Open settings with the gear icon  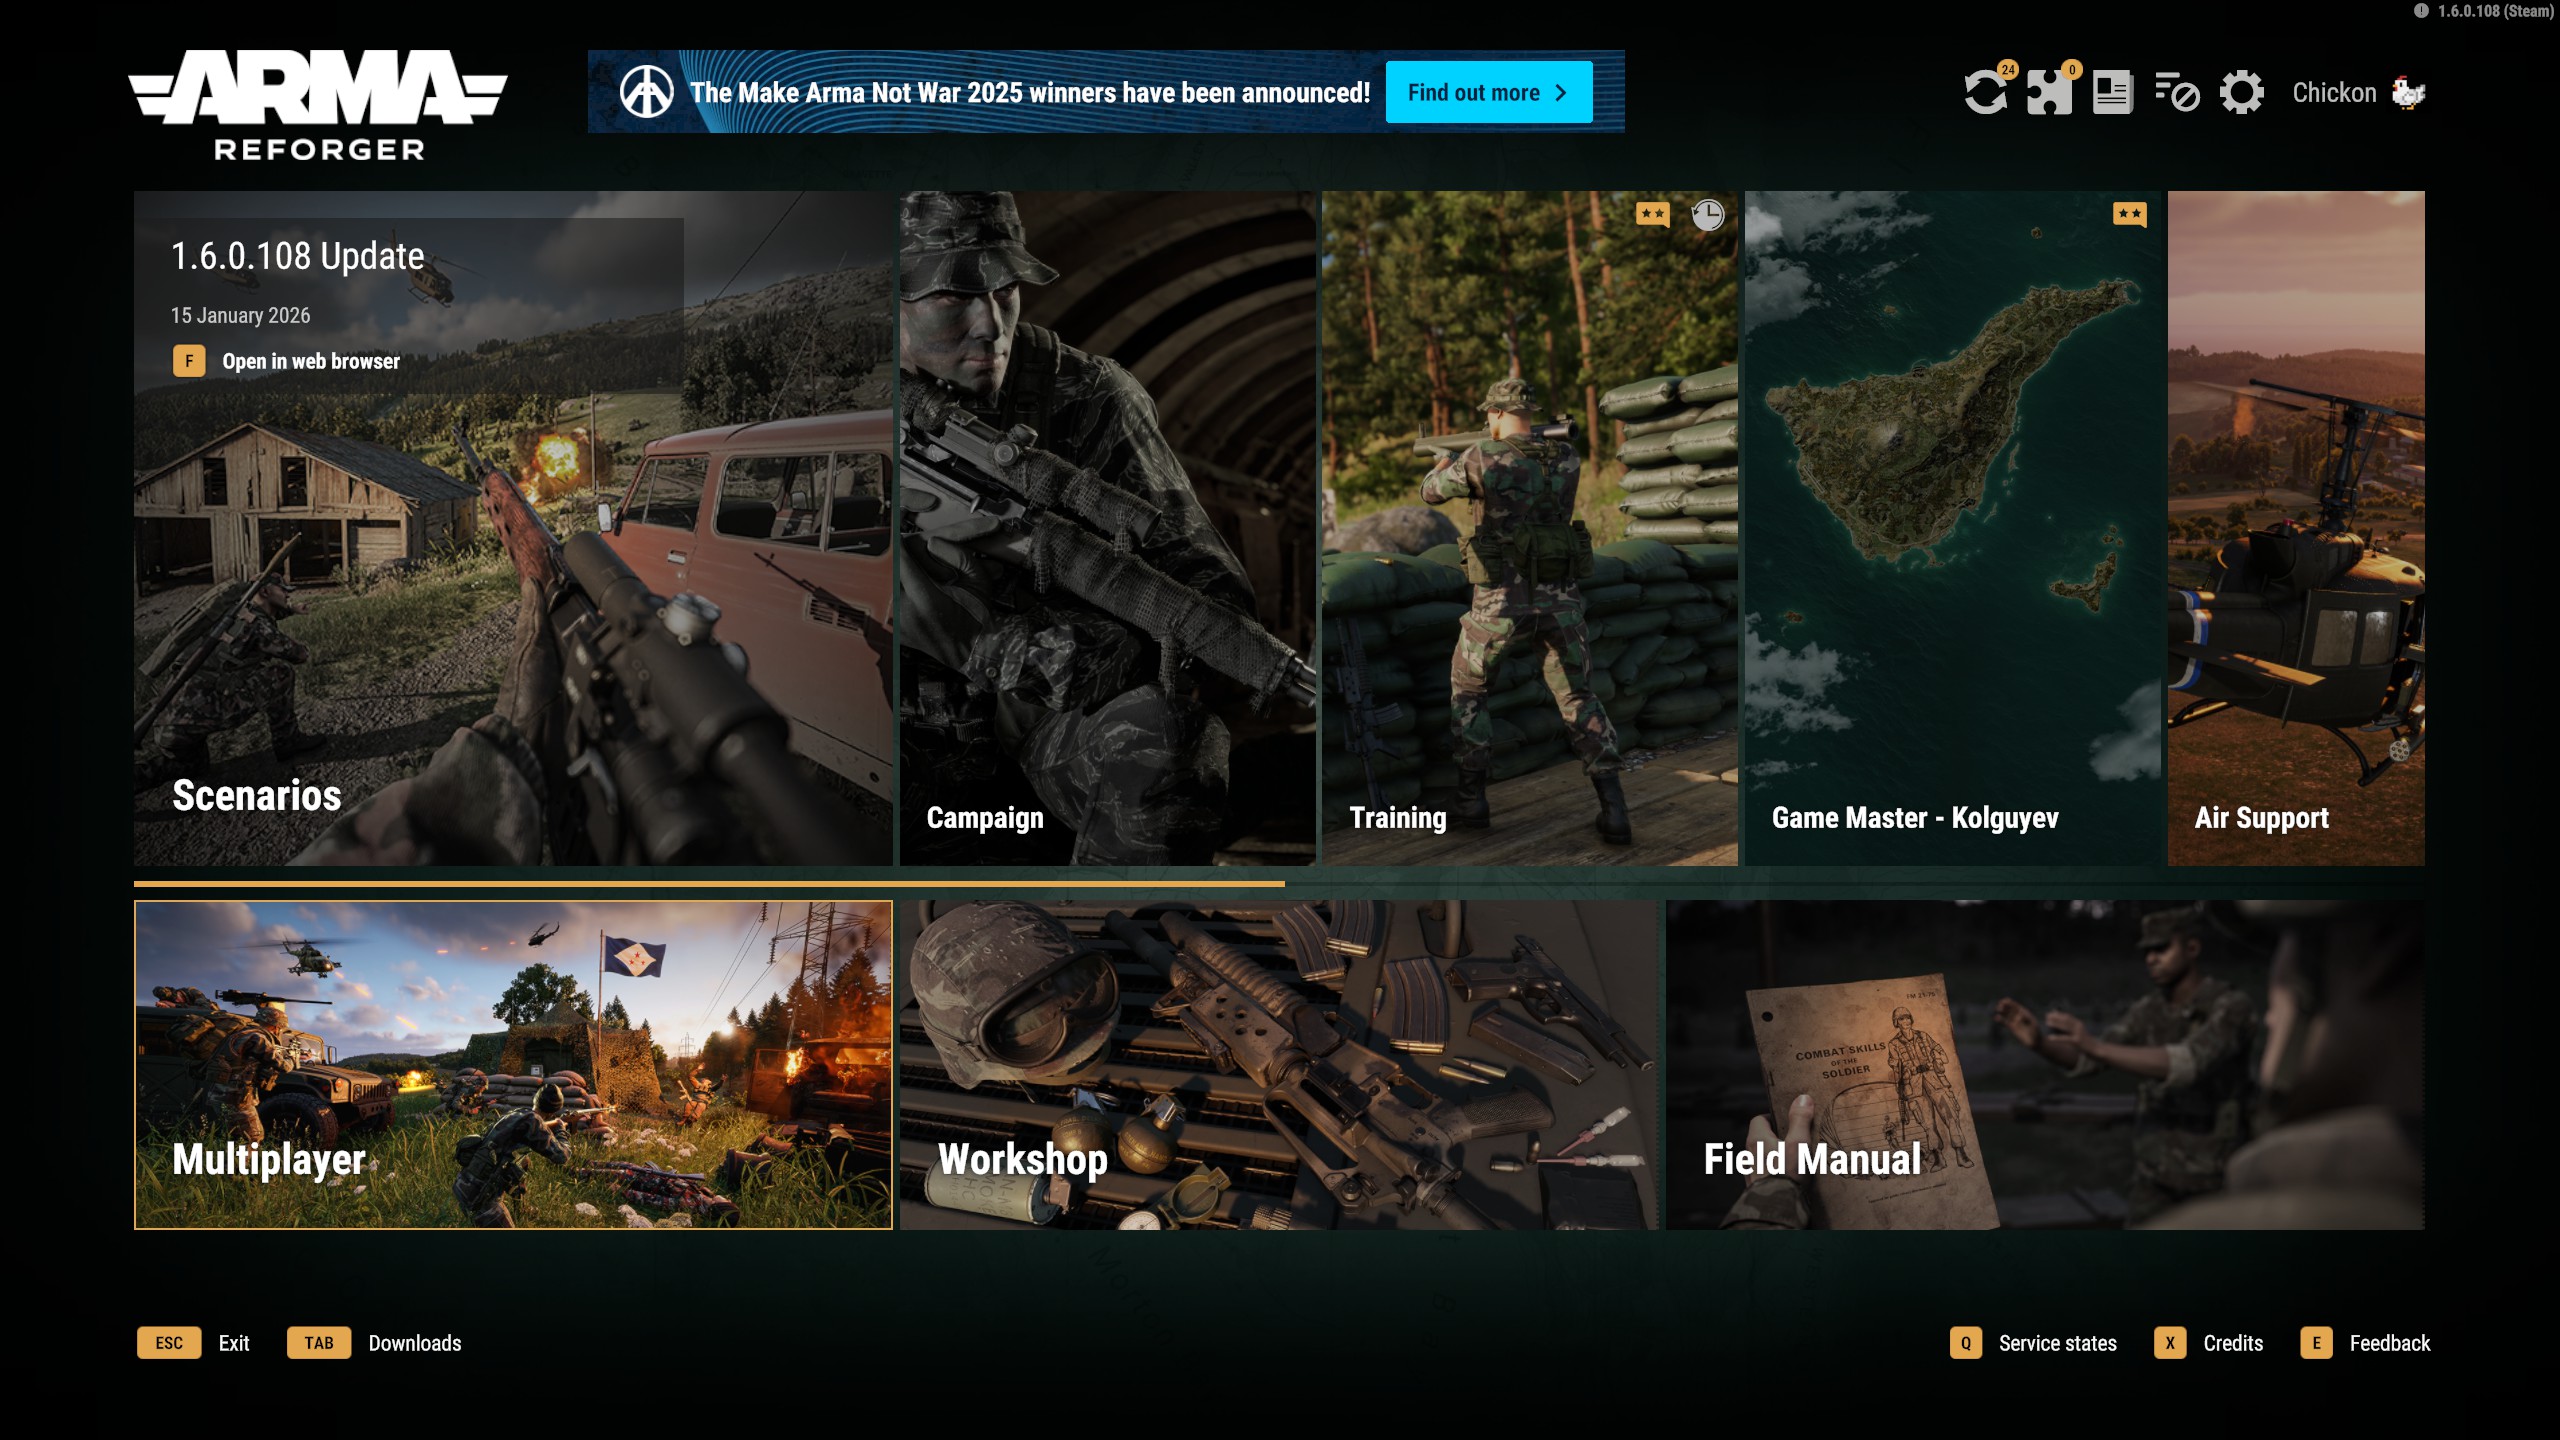point(2241,93)
